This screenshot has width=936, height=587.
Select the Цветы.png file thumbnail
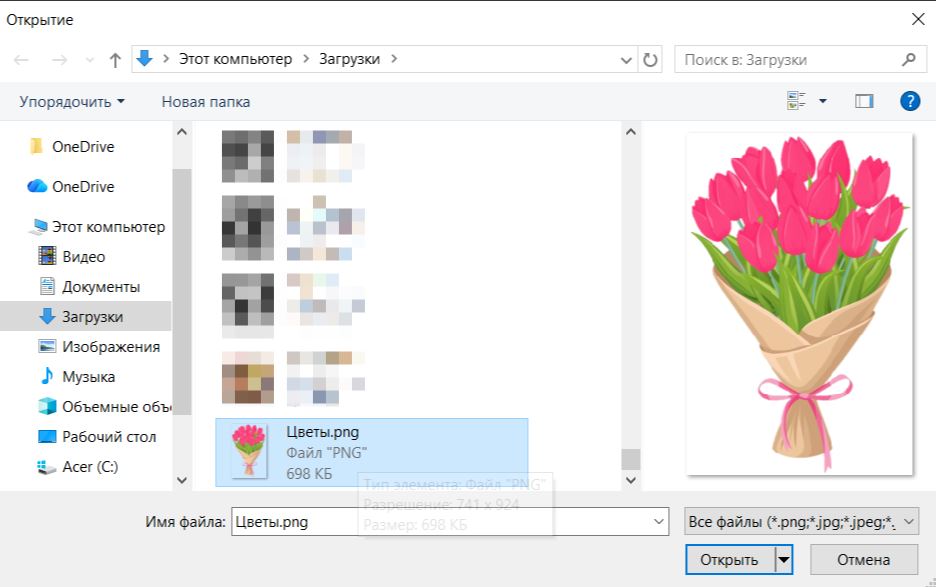click(x=249, y=451)
